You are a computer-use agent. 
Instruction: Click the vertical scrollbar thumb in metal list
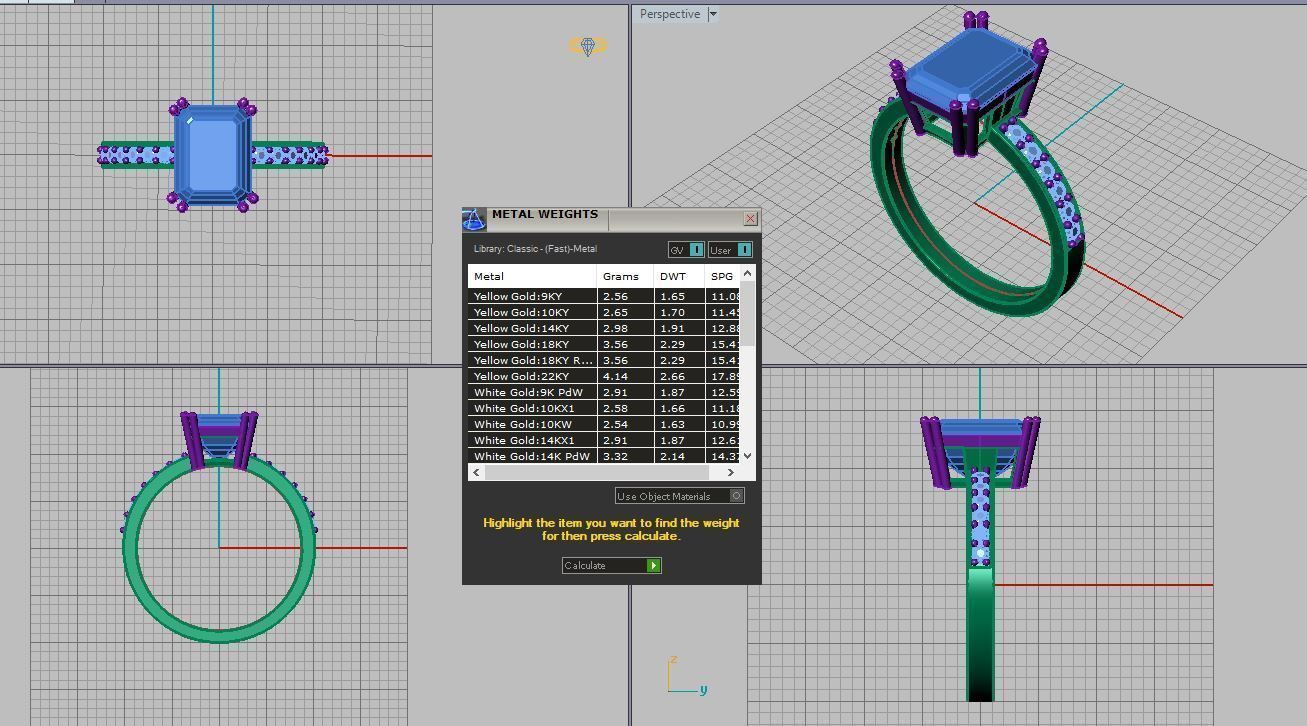pos(748,315)
